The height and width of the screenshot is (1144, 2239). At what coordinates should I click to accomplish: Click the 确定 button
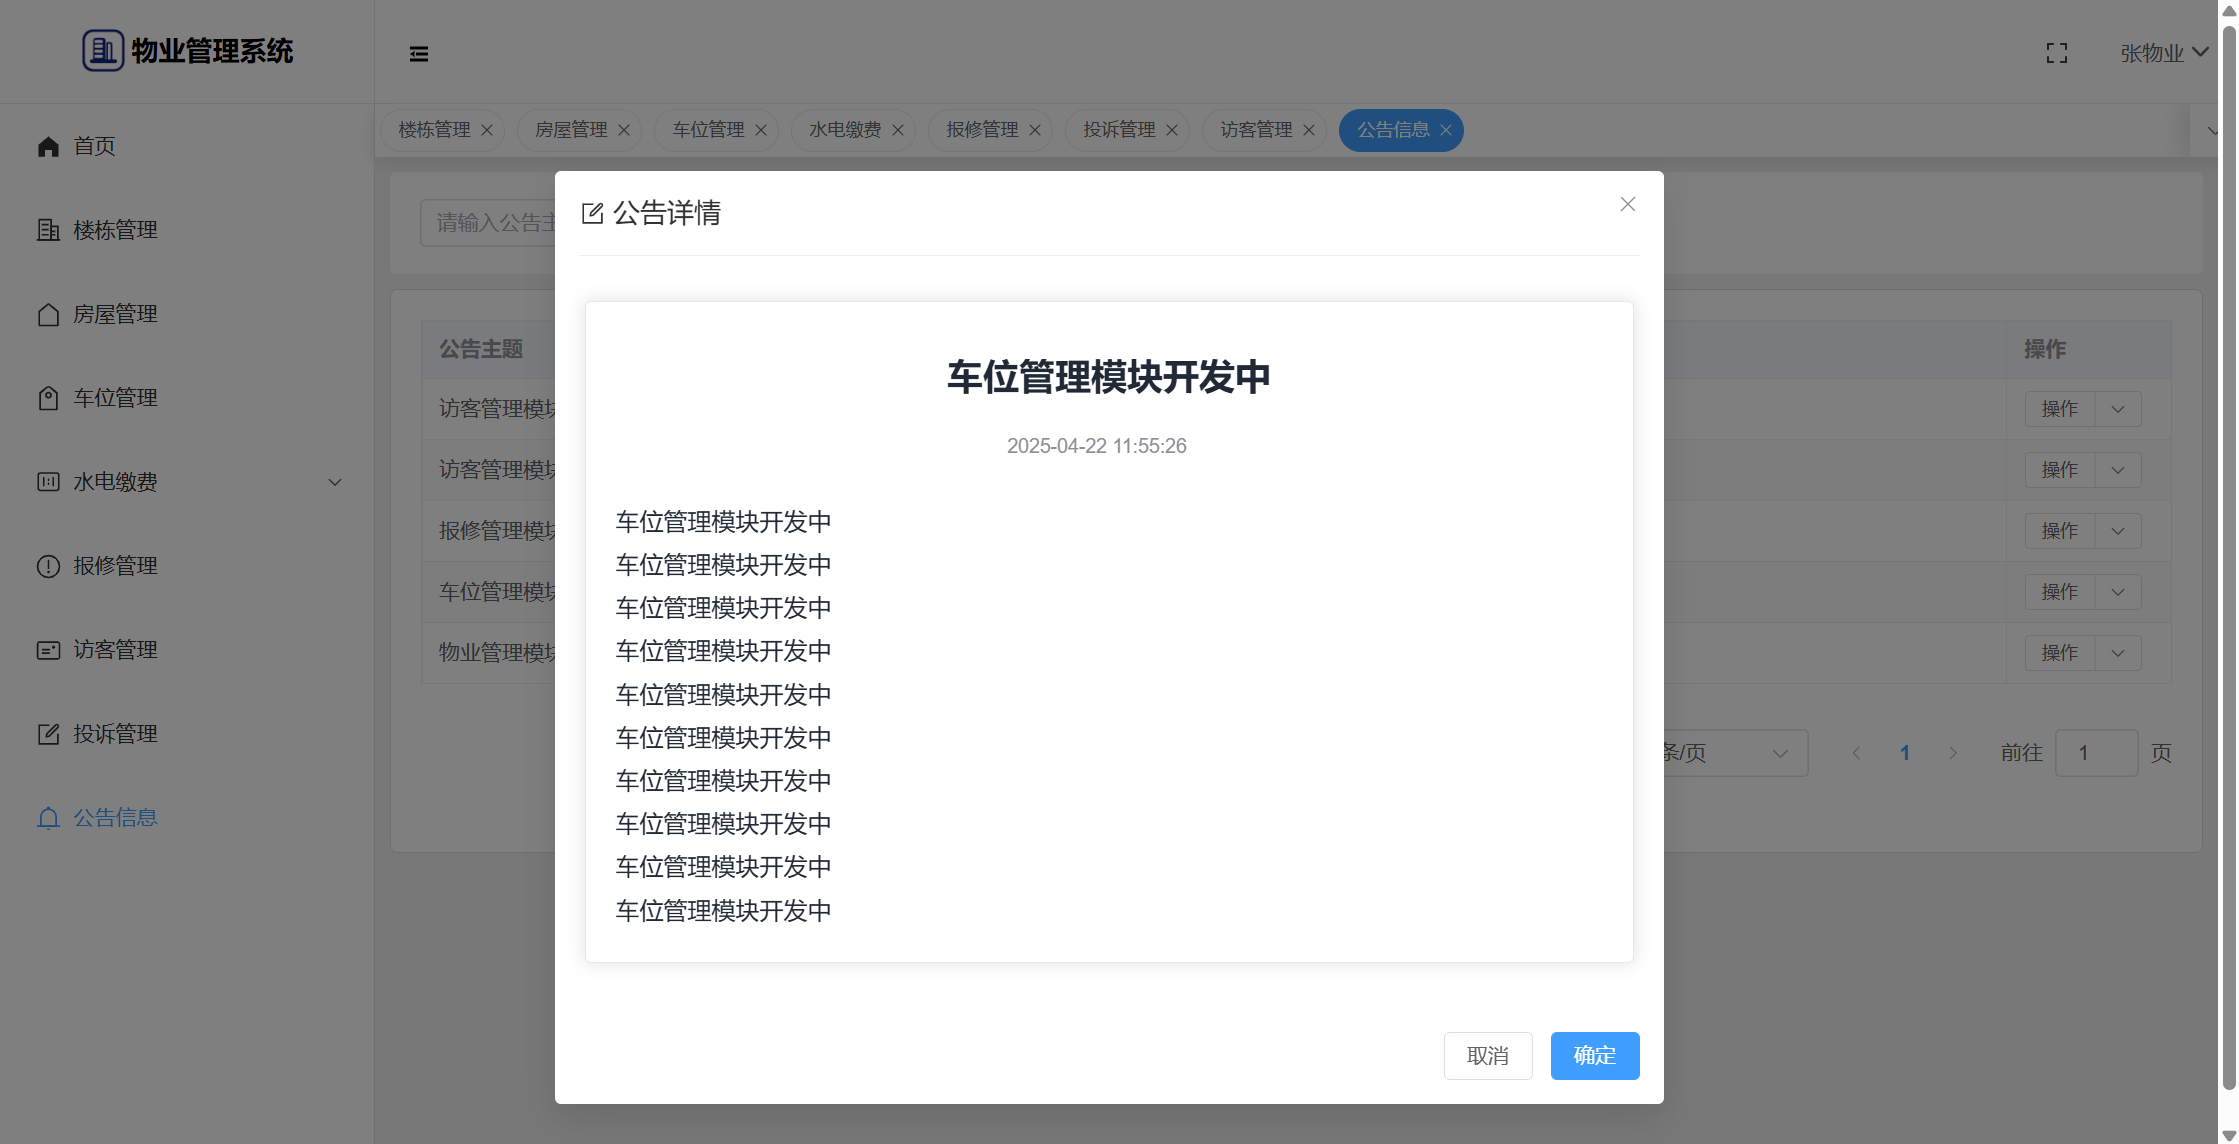pyautogui.click(x=1594, y=1055)
